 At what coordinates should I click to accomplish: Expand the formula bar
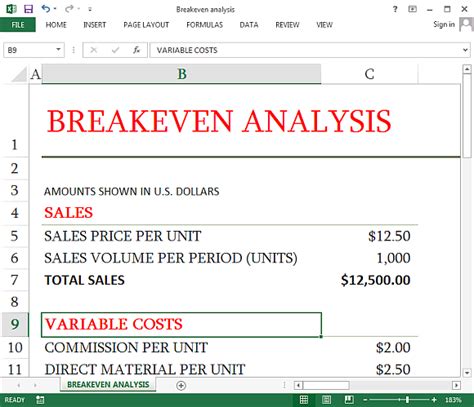pos(465,50)
